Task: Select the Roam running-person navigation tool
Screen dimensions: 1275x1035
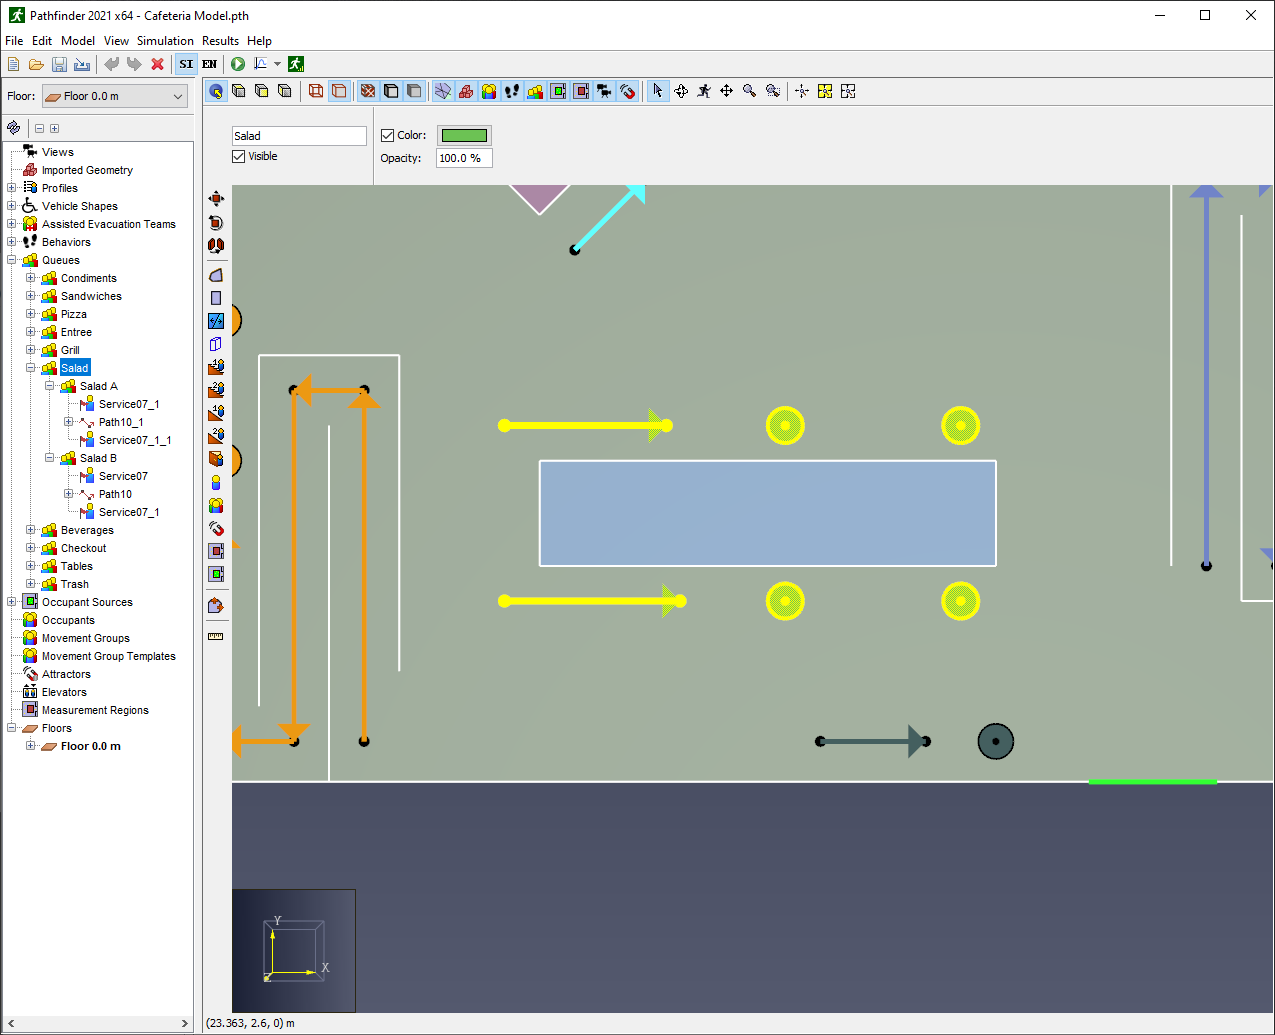Action: click(x=704, y=91)
